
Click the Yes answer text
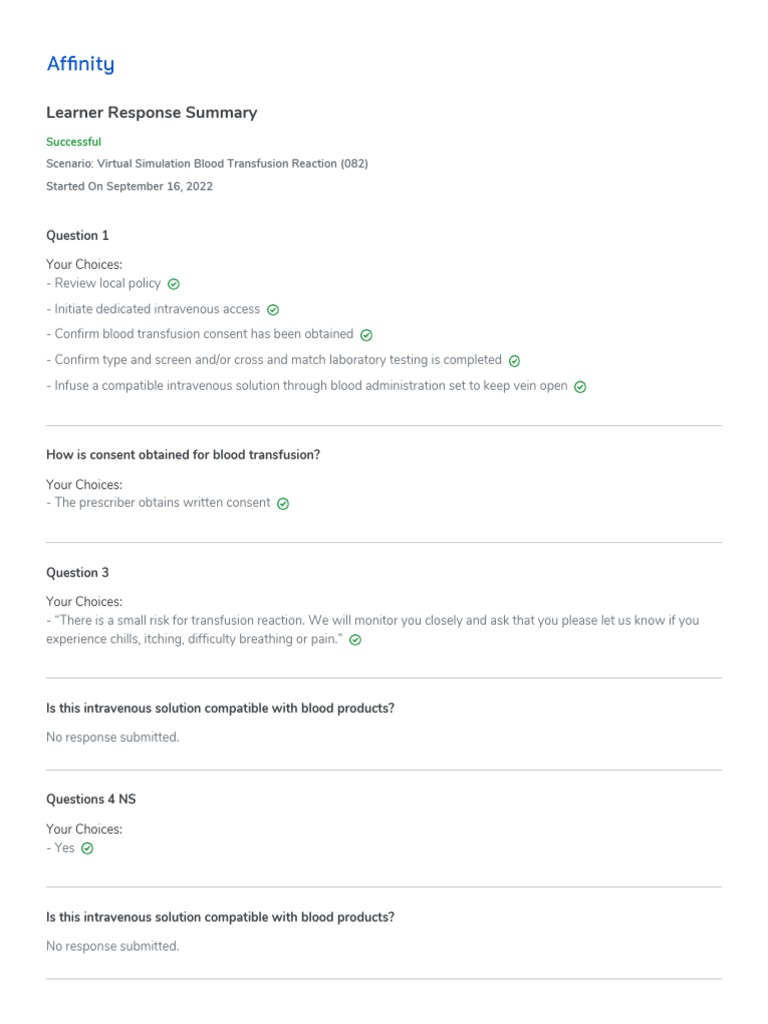pos(64,848)
